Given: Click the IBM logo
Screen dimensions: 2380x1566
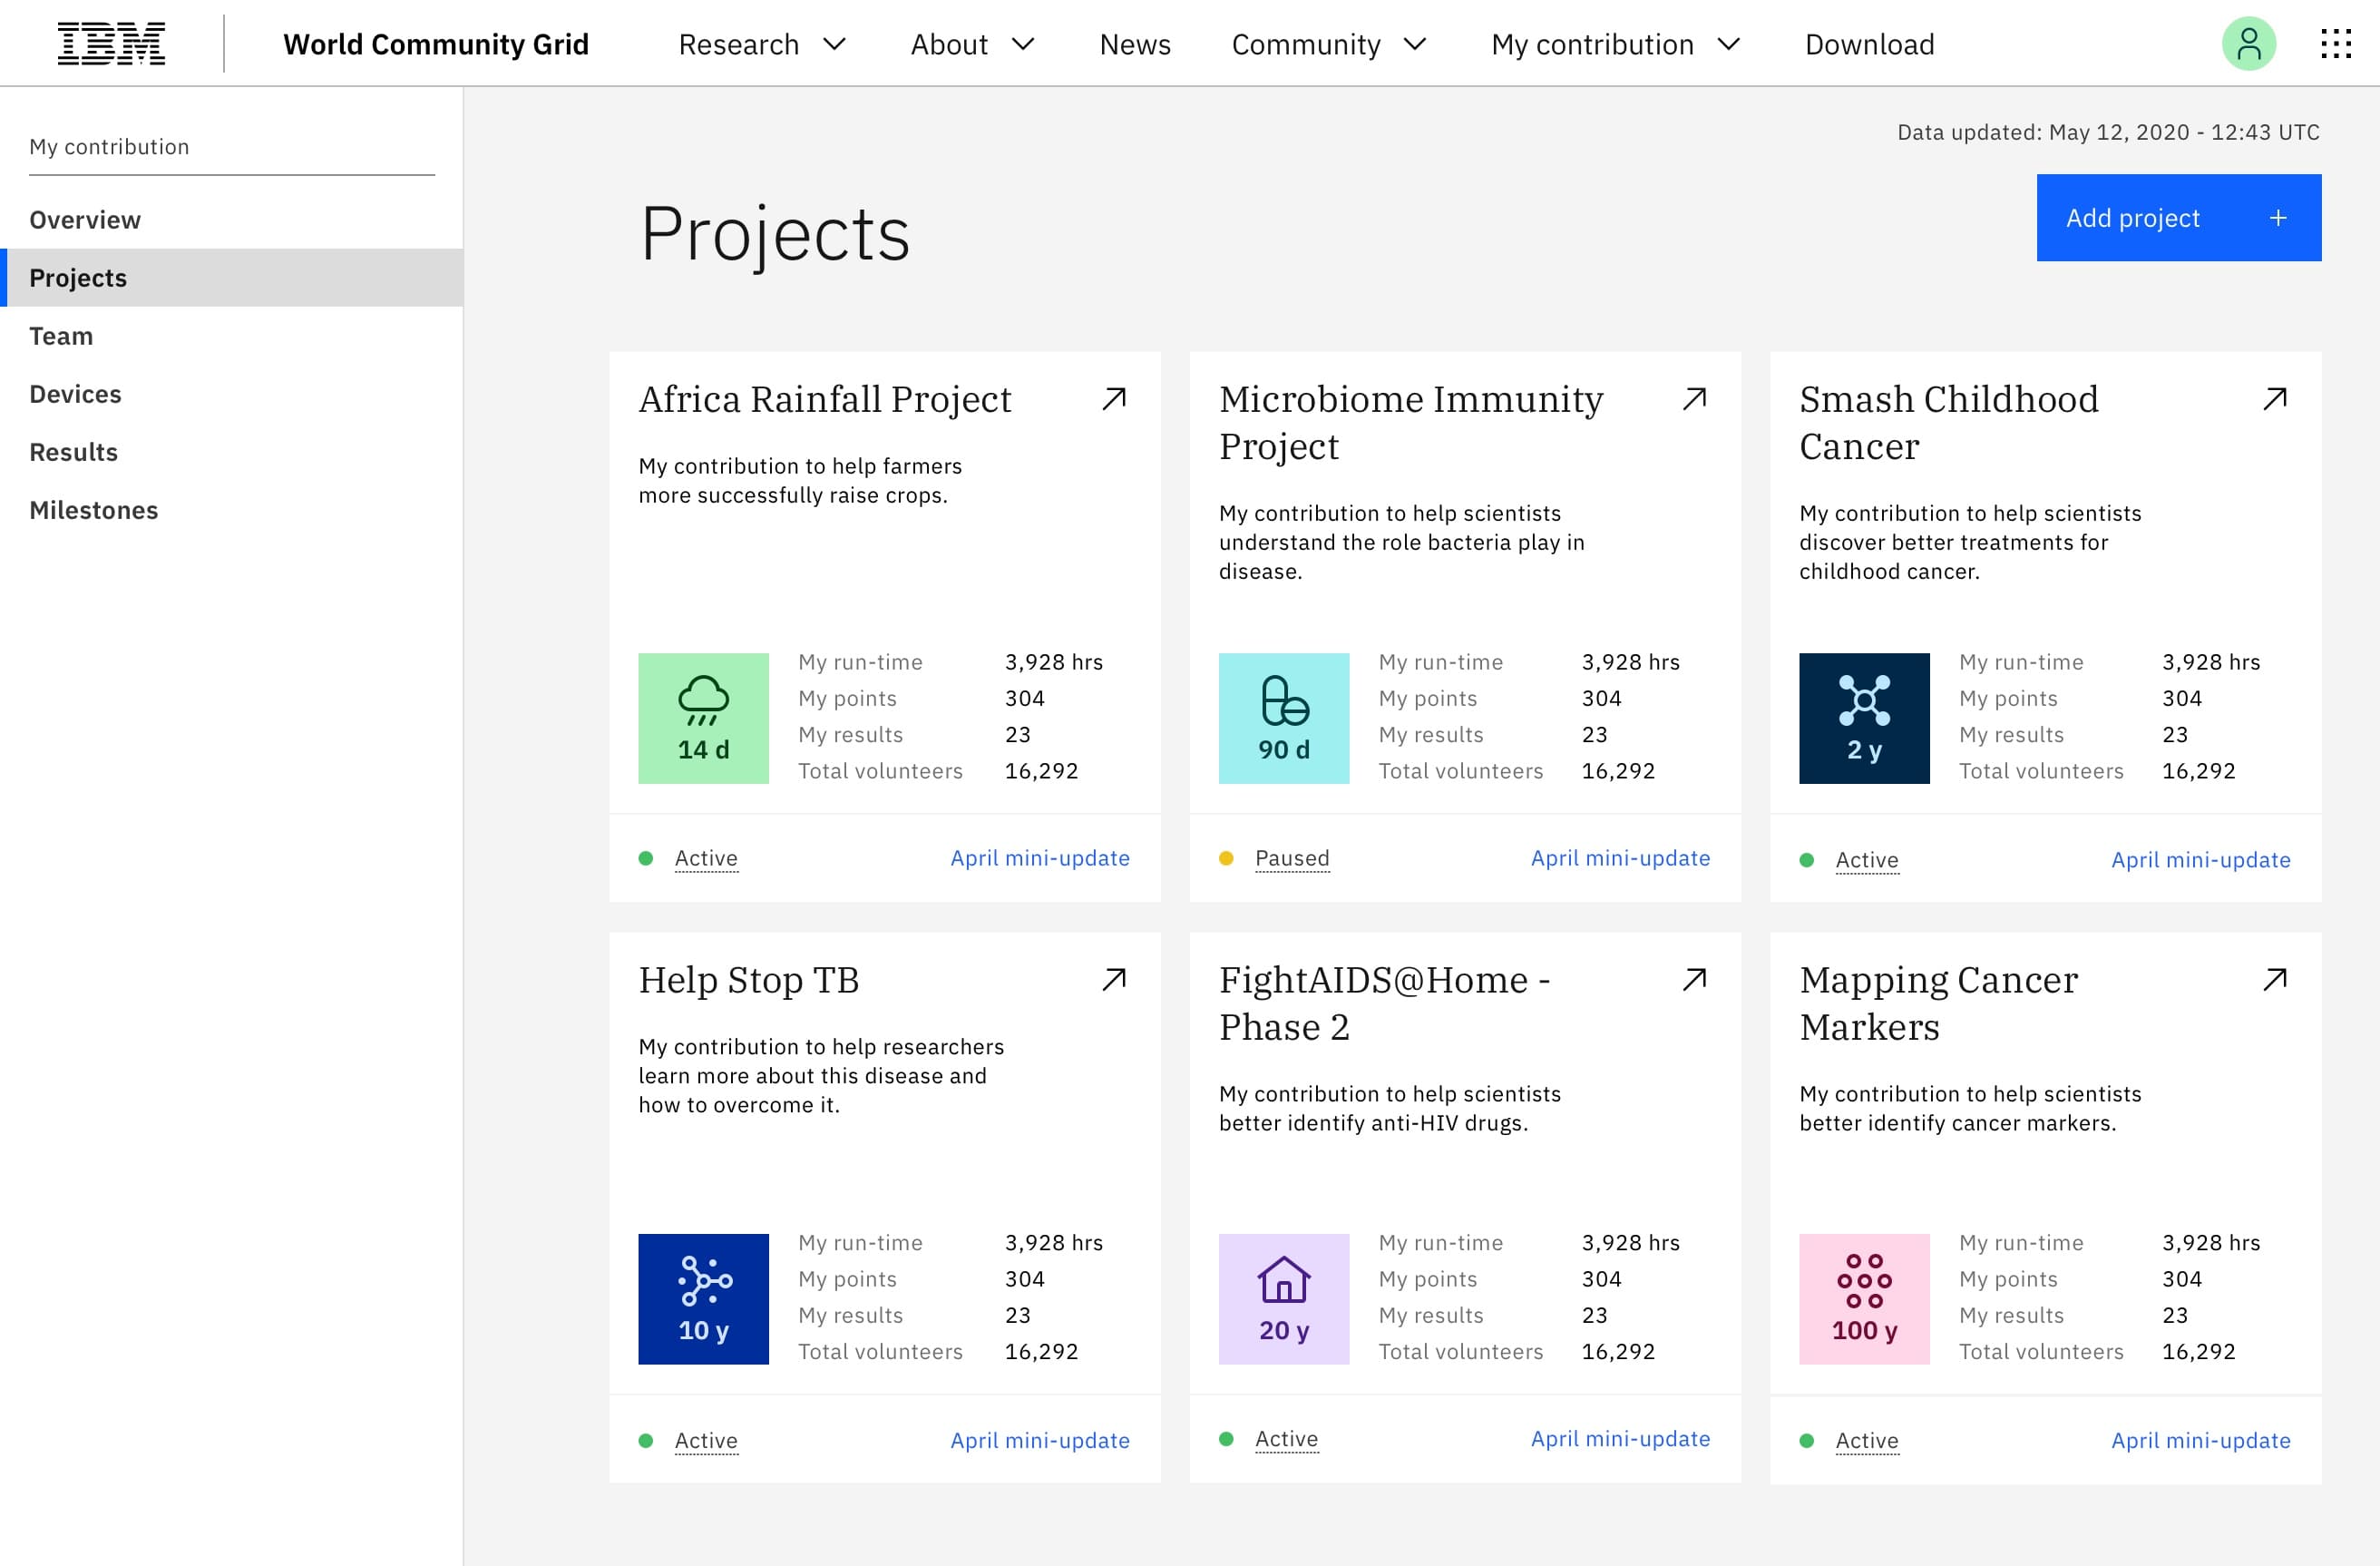Looking at the screenshot, I should (111, 44).
